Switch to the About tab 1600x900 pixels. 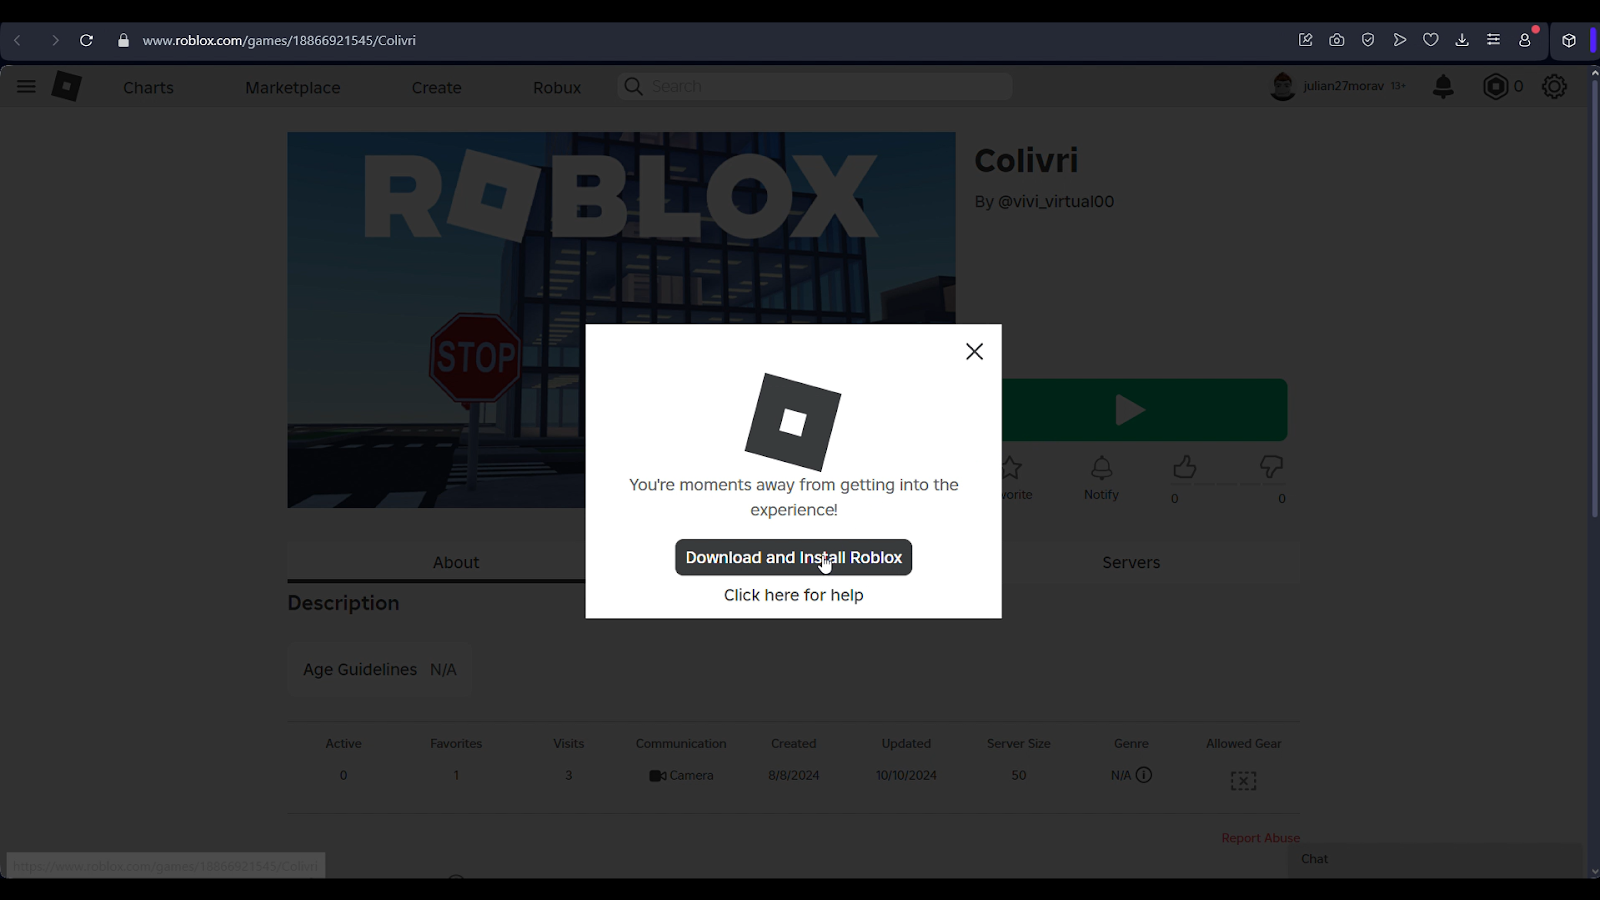(456, 562)
